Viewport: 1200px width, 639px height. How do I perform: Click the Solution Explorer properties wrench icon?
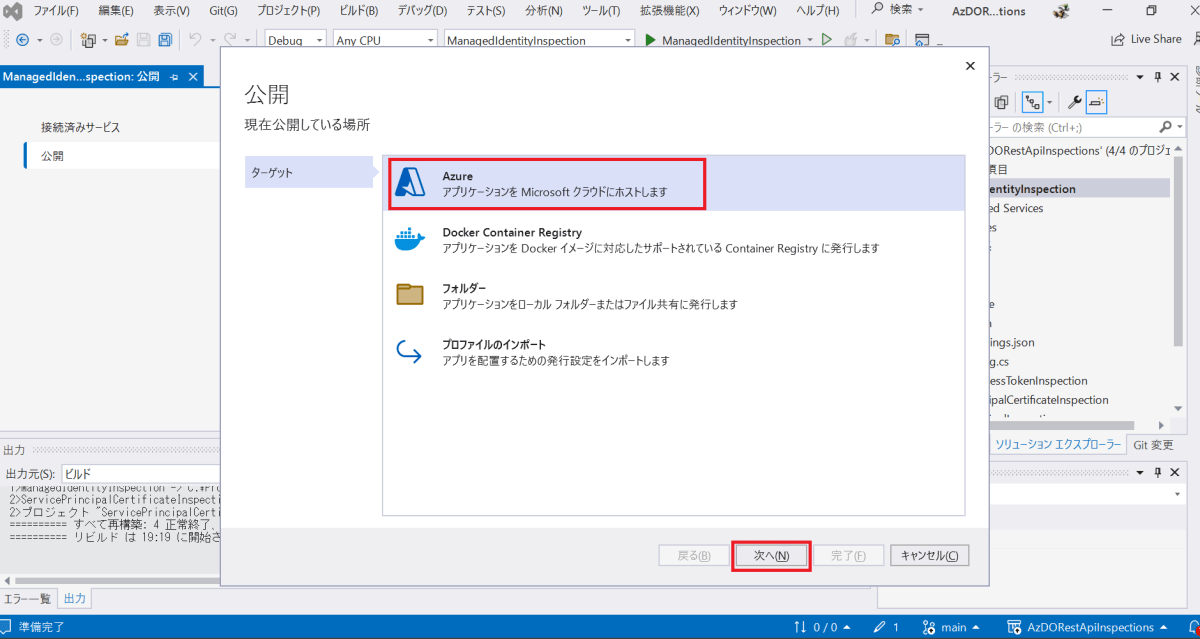1075,101
